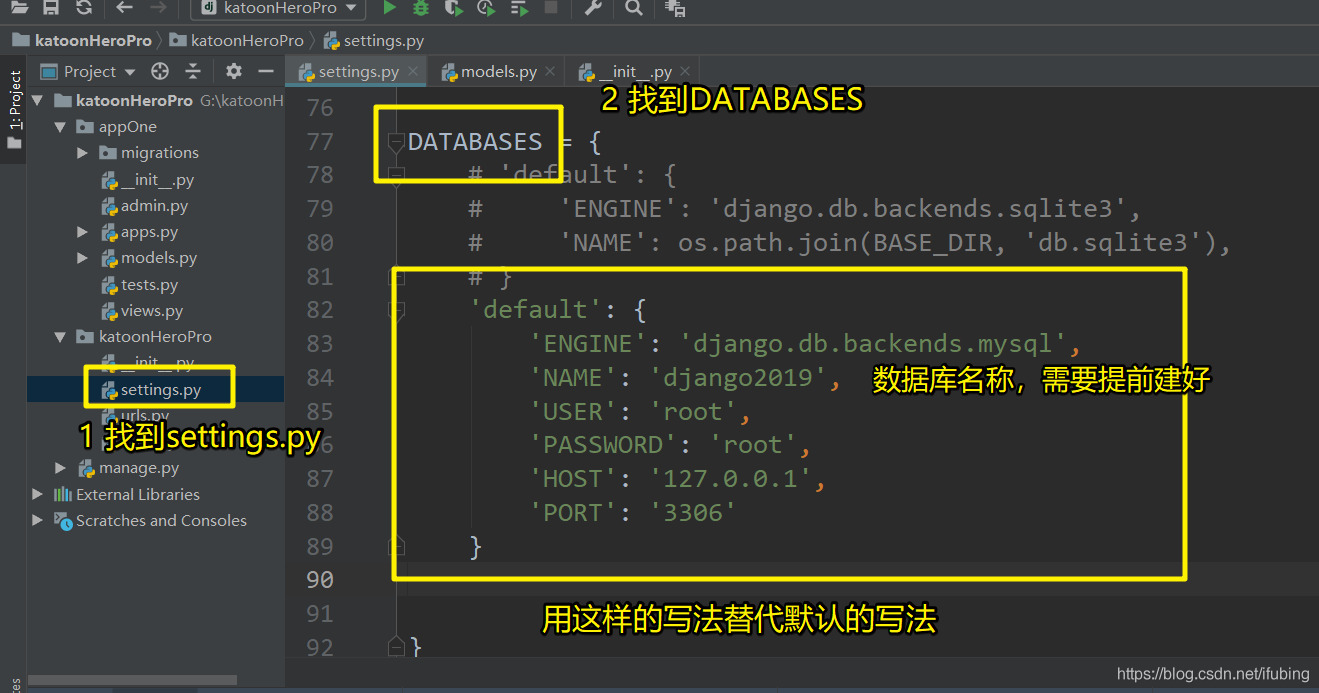
Task: Select settings.py in project tree
Action: pyautogui.click(x=161, y=389)
